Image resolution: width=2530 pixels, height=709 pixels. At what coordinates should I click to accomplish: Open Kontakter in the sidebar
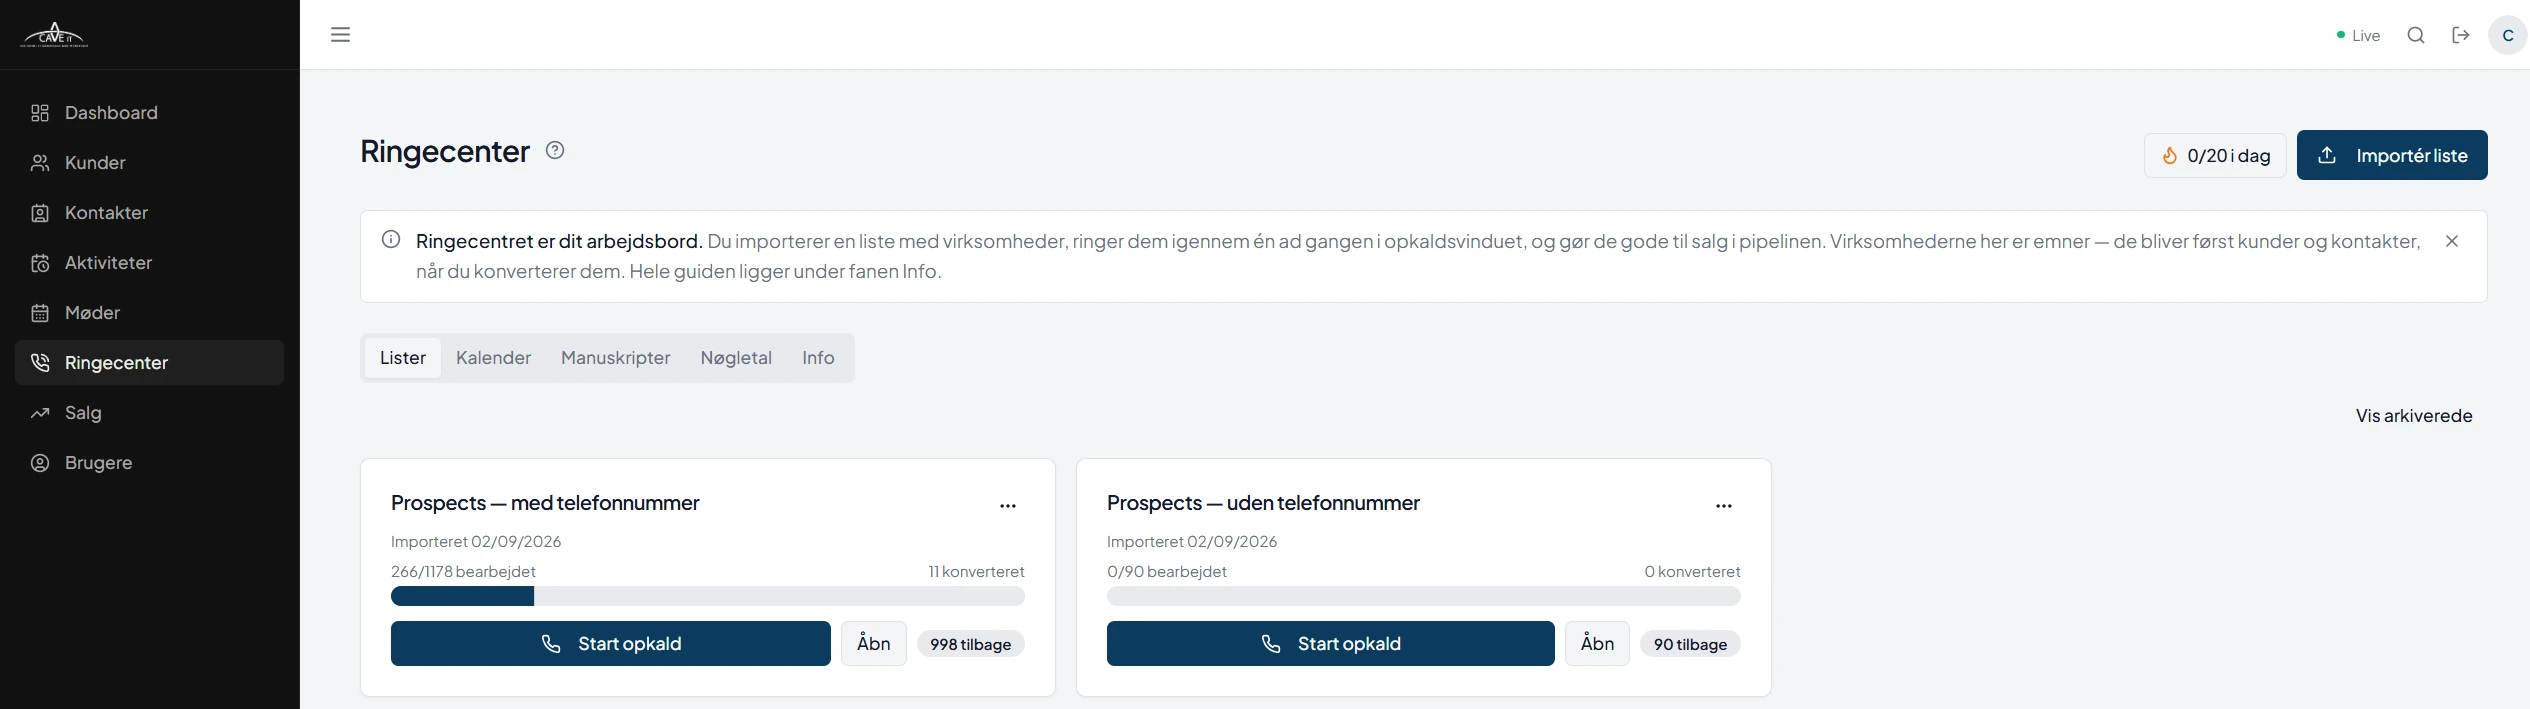(150, 213)
